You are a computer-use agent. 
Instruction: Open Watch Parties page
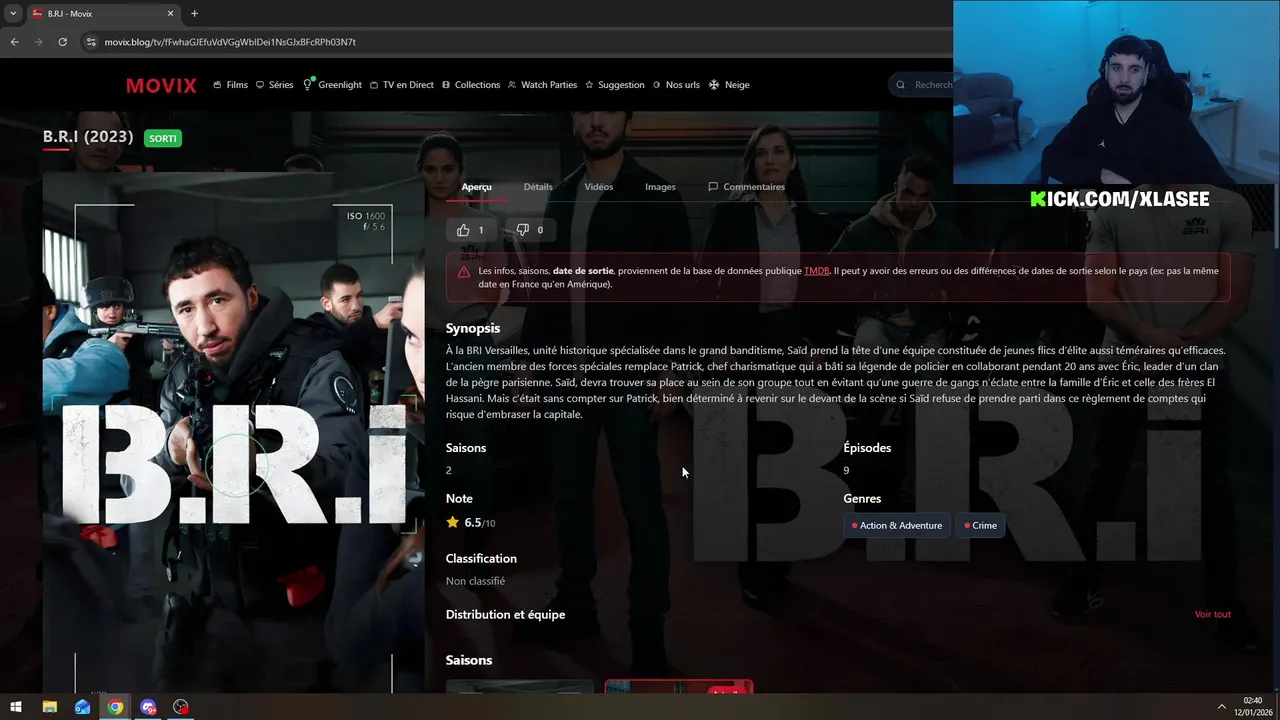coord(542,85)
